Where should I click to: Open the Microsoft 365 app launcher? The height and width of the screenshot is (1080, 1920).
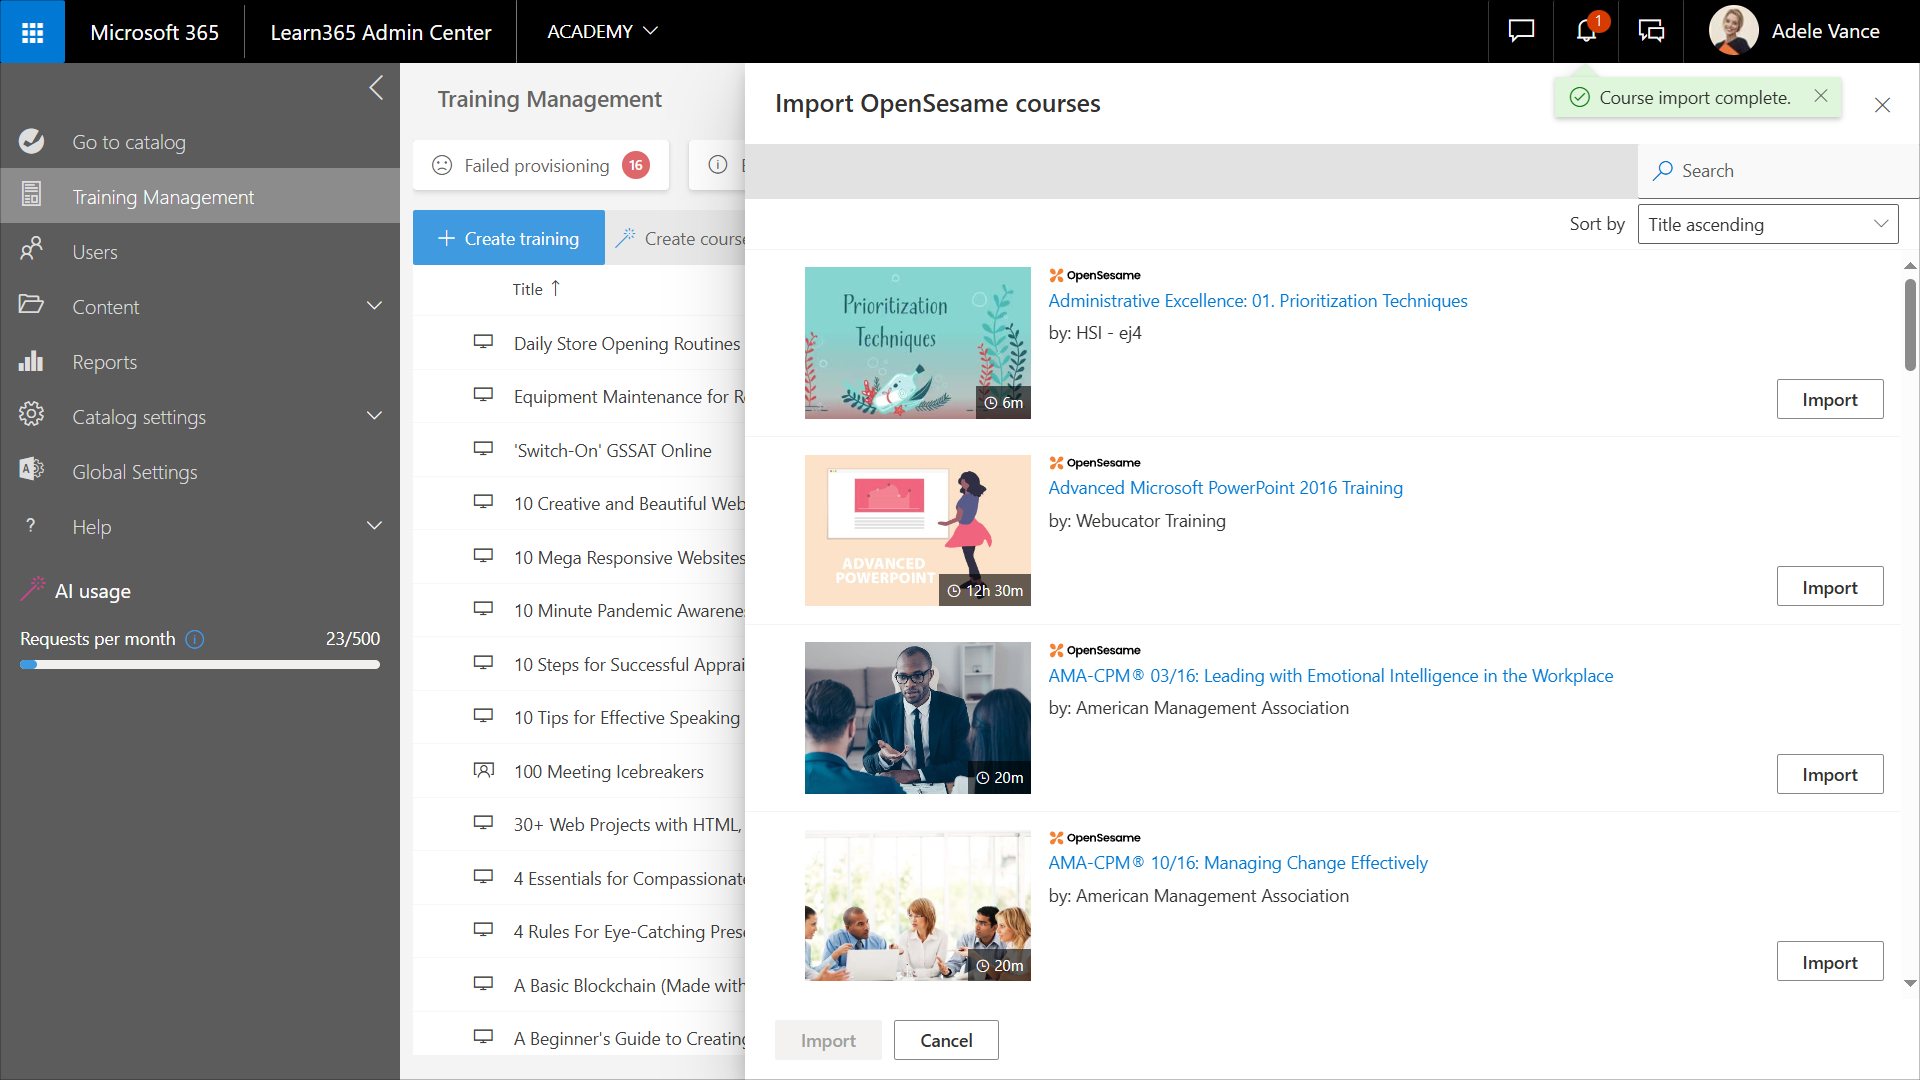[x=32, y=32]
